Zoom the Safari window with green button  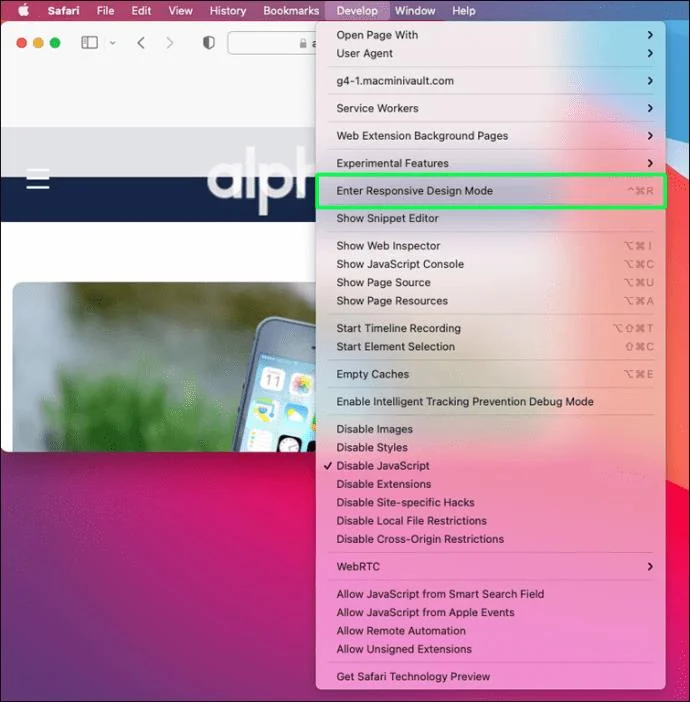point(55,43)
